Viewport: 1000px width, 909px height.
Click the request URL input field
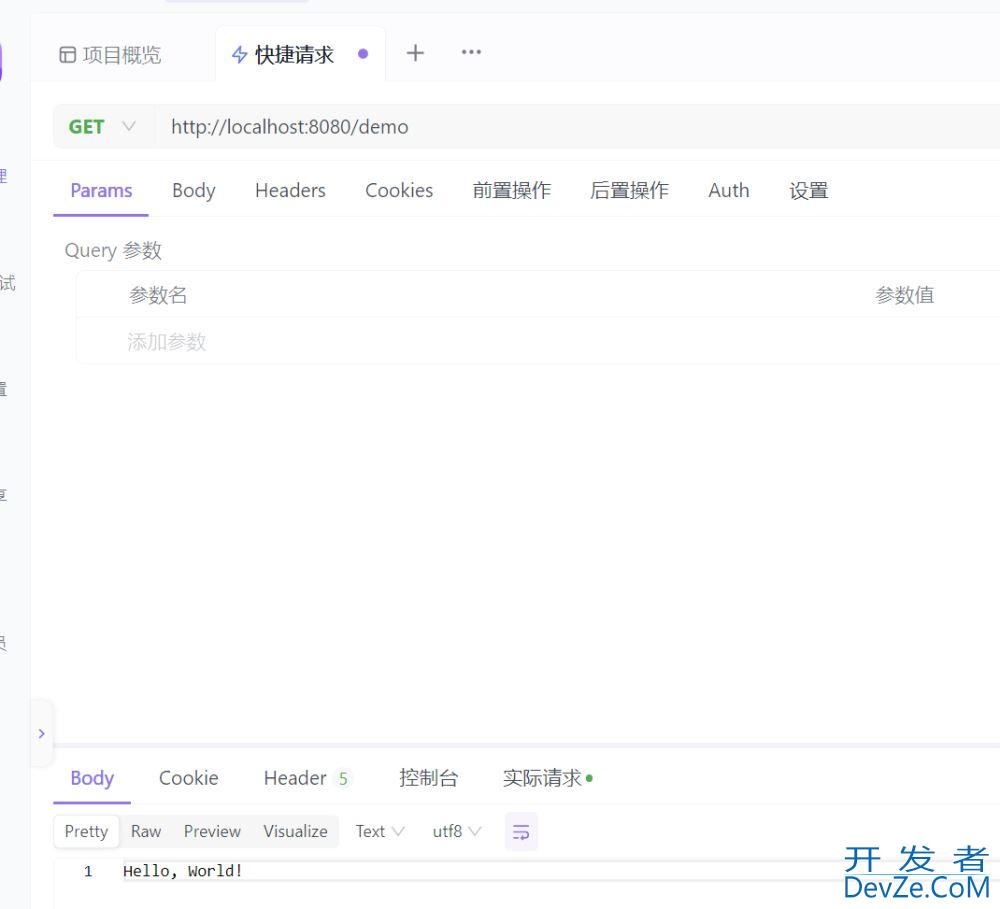577,127
